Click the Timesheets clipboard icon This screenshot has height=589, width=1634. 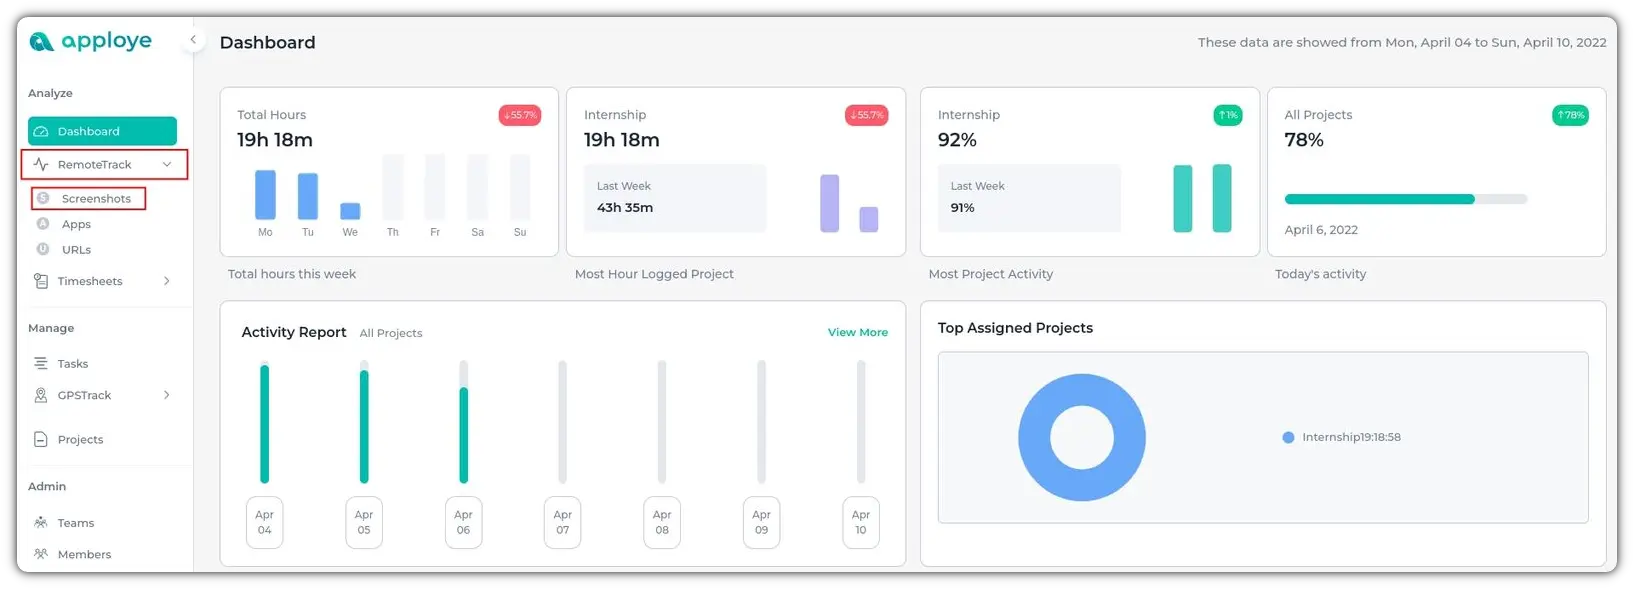point(41,282)
